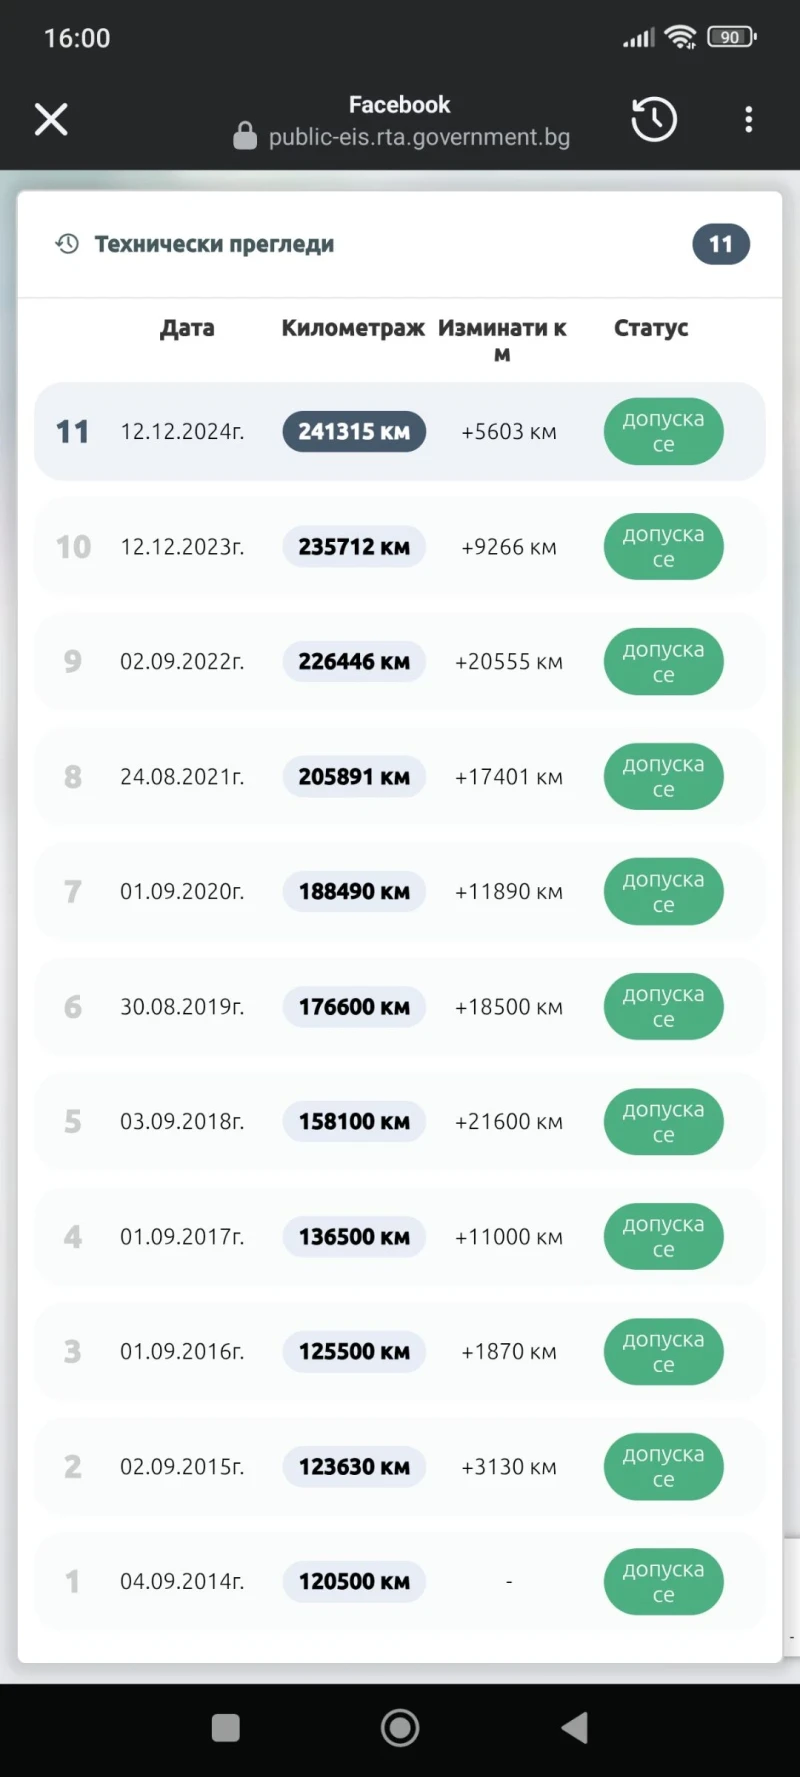Close the in-app browser with X
800x1777 pixels.
pos(51,120)
